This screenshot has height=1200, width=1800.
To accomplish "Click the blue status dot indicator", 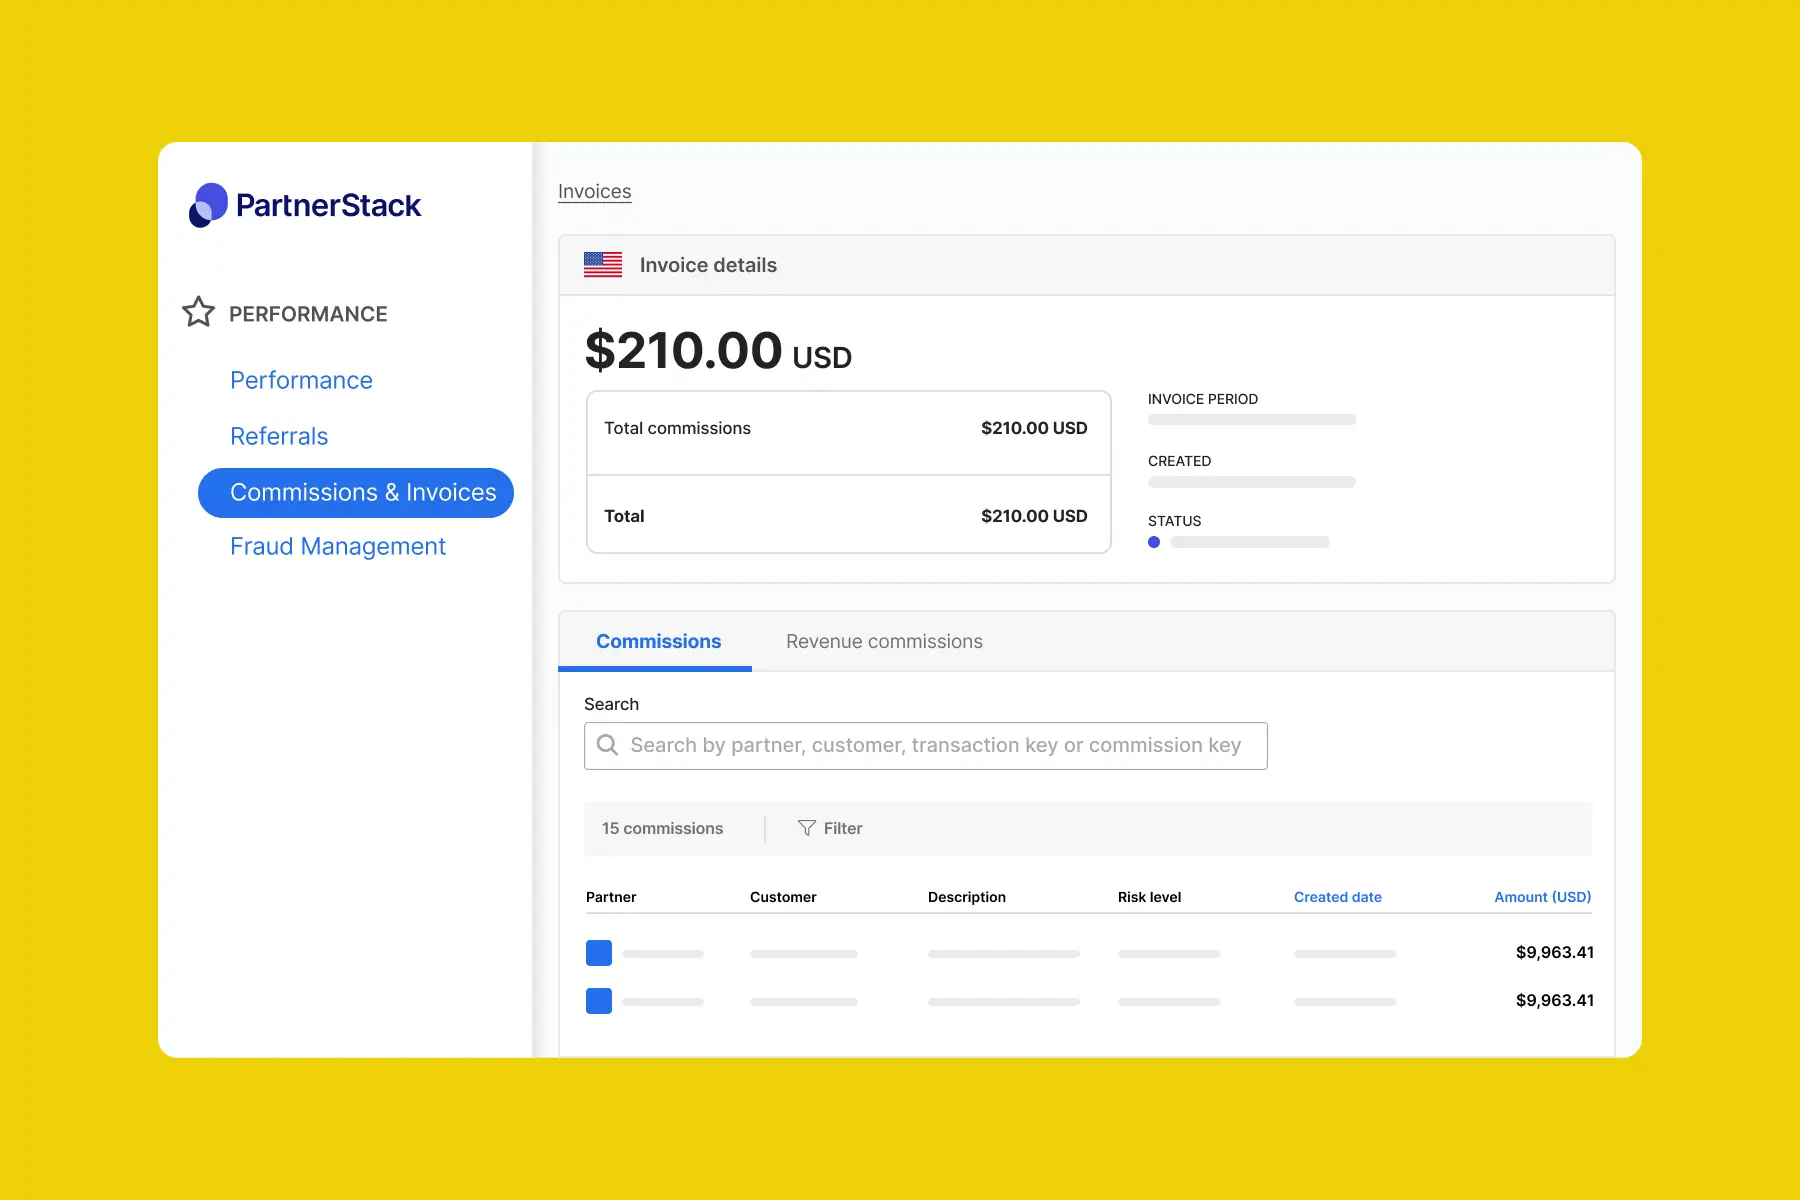I will coord(1154,542).
